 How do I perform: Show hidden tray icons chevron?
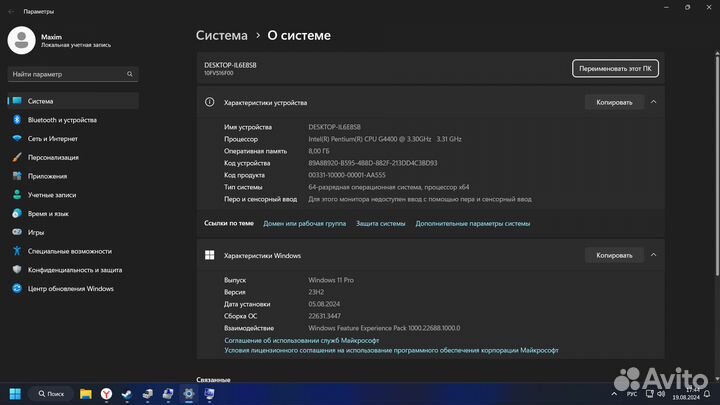614,394
